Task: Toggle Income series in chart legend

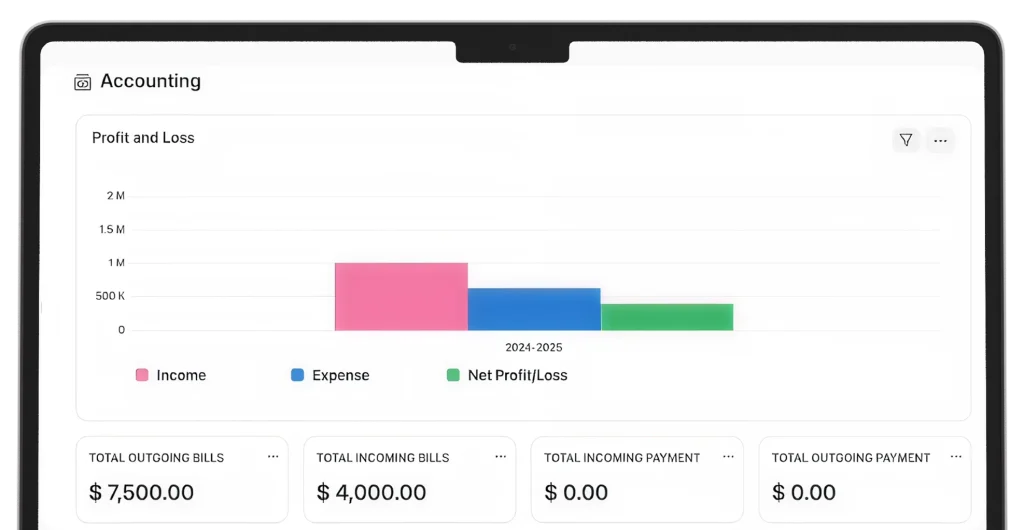Action: [170, 375]
